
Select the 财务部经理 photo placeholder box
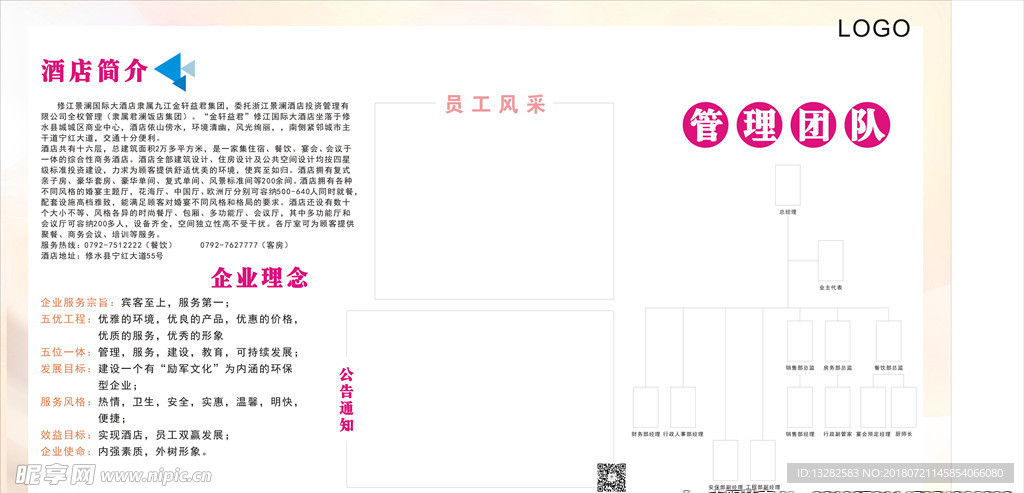click(646, 407)
